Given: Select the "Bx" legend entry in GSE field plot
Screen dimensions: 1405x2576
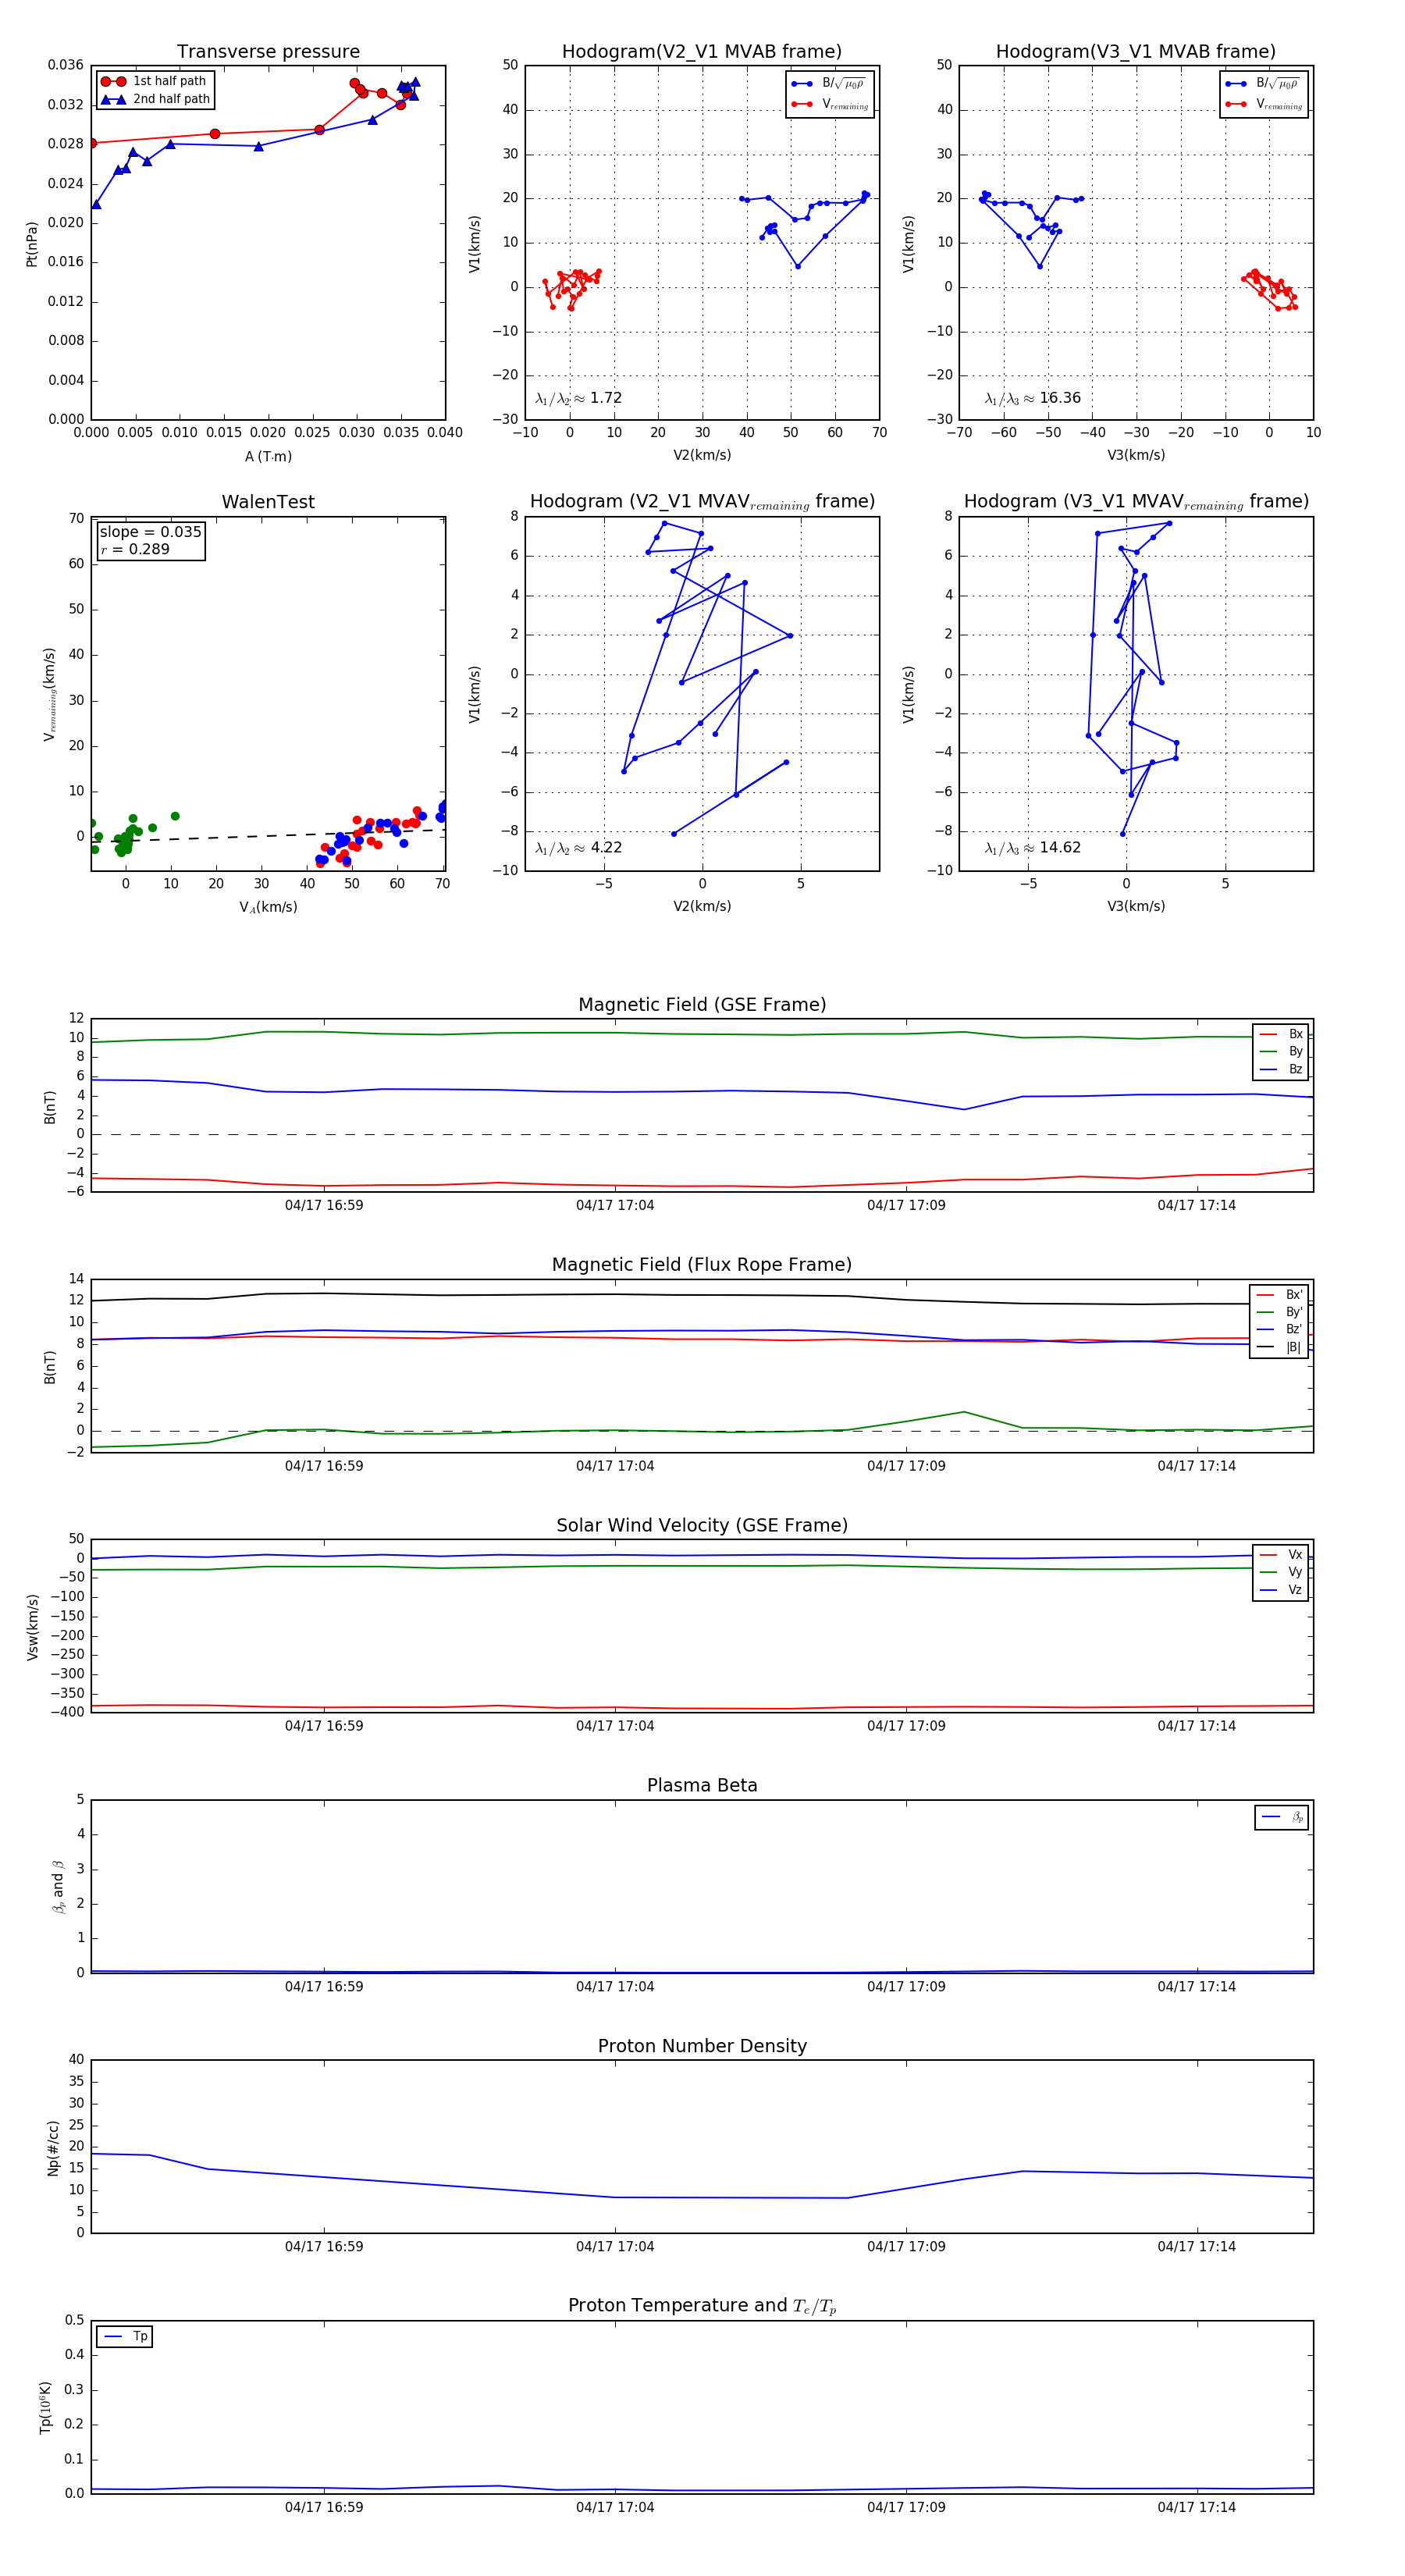Looking at the screenshot, I should coord(1281,1034).
